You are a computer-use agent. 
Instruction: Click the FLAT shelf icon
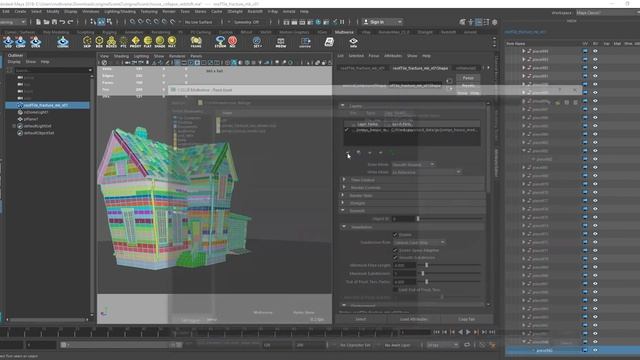pyautogui.click(x=148, y=42)
